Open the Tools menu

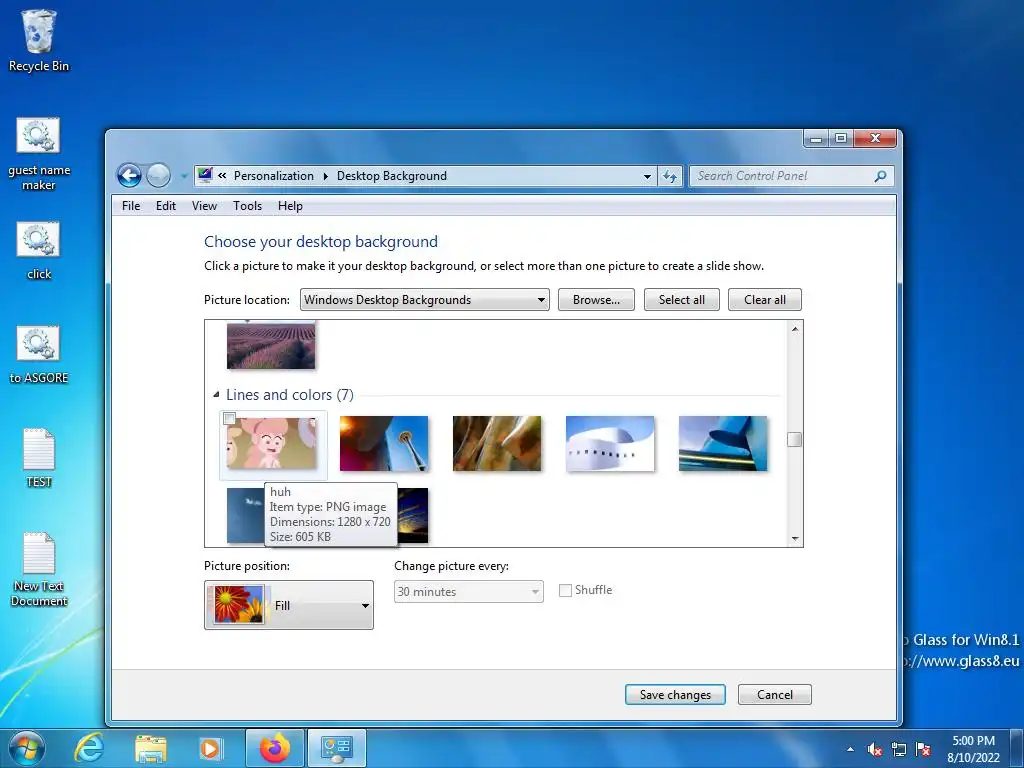click(248, 206)
